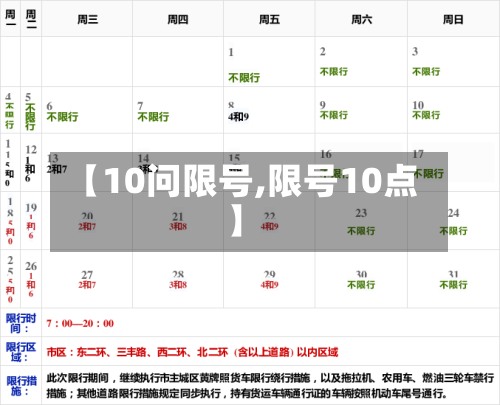The height and width of the screenshot is (405, 500).
Task: Click the 不限行 text for date 10
Action: (426, 115)
